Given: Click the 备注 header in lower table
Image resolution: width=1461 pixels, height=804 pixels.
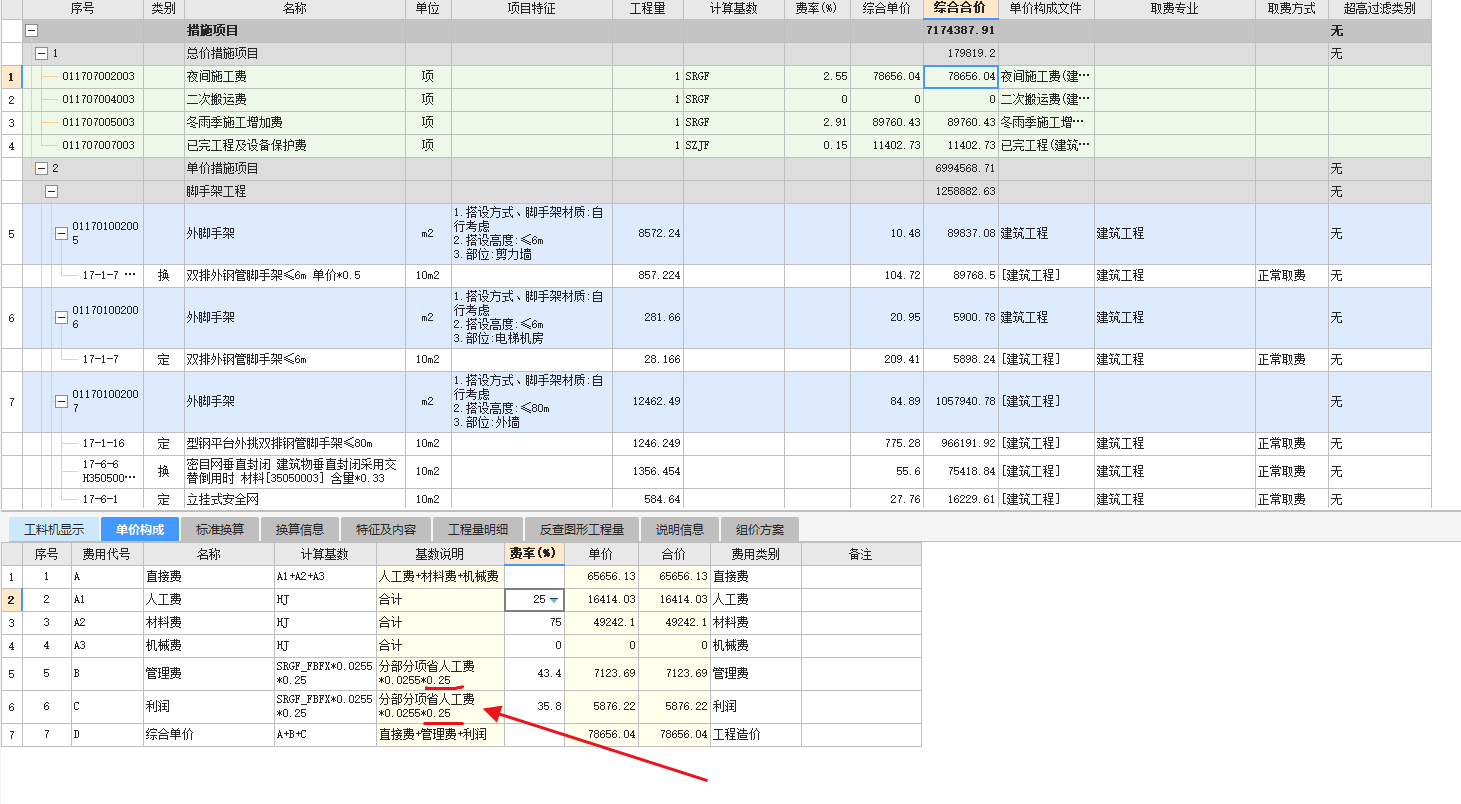Looking at the screenshot, I should (x=861, y=554).
